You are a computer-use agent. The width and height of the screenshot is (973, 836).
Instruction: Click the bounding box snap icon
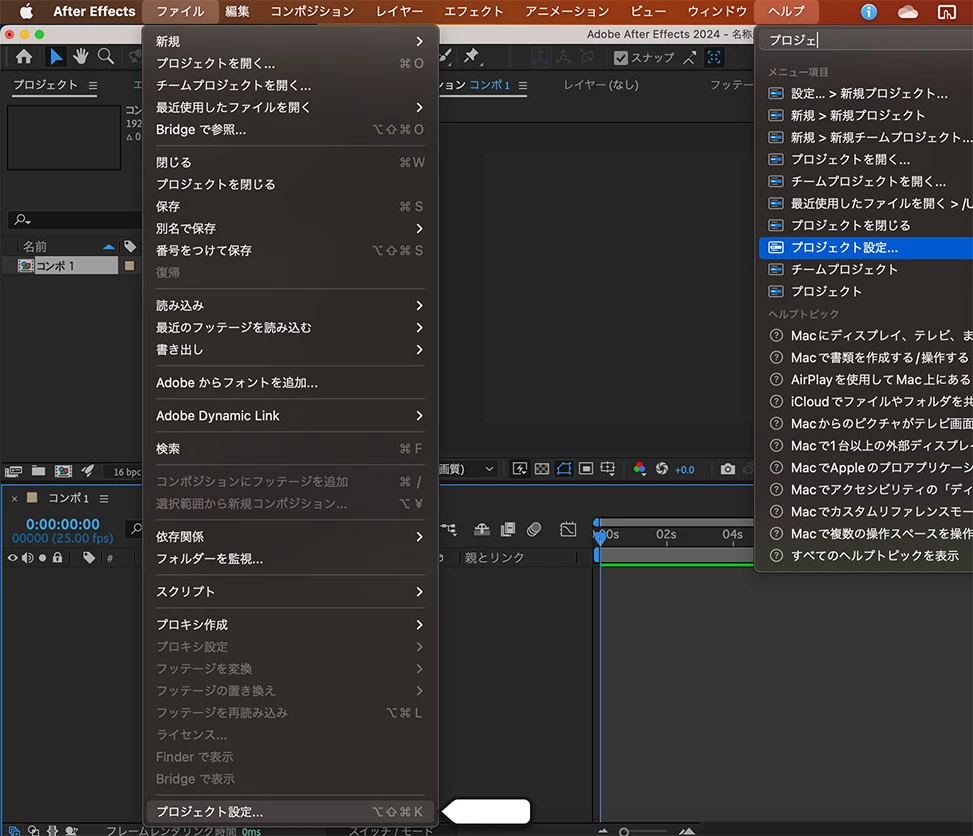[714, 58]
